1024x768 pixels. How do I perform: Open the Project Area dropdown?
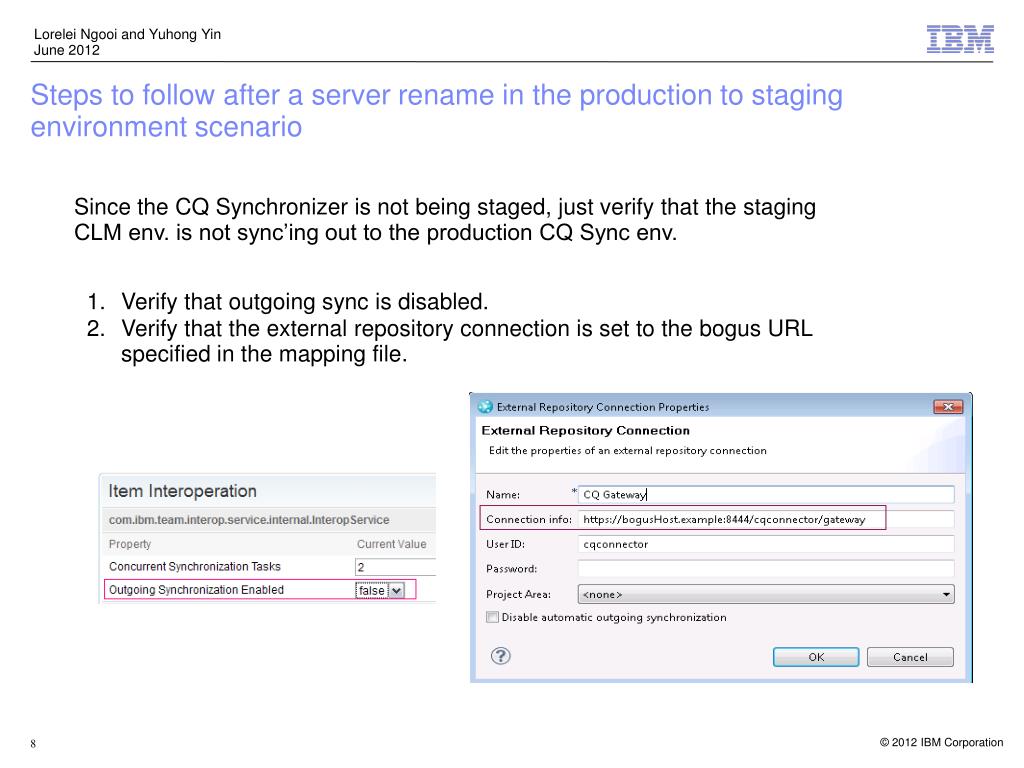(766, 594)
